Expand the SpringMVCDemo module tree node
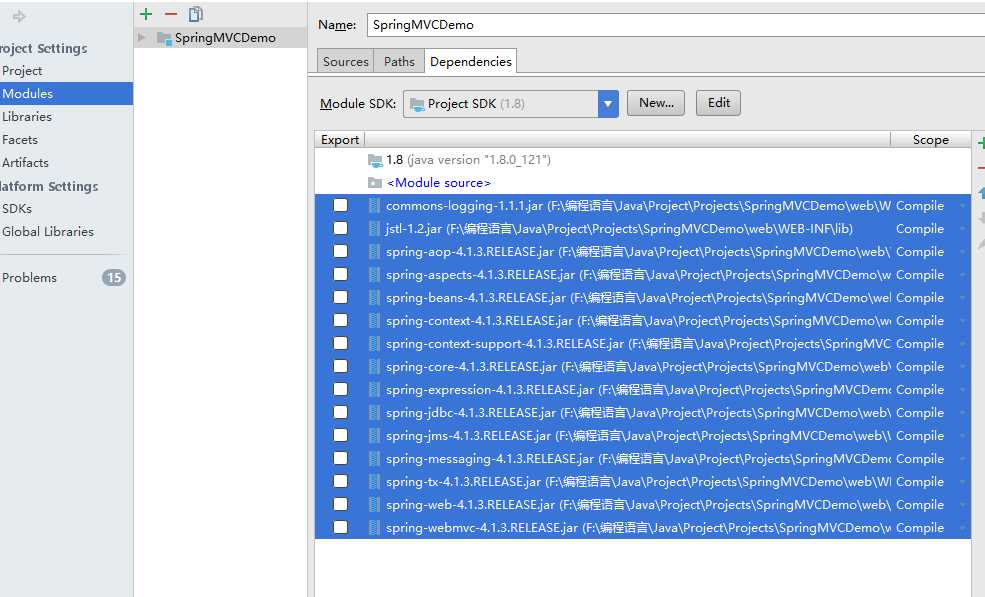The image size is (985, 597). point(142,38)
